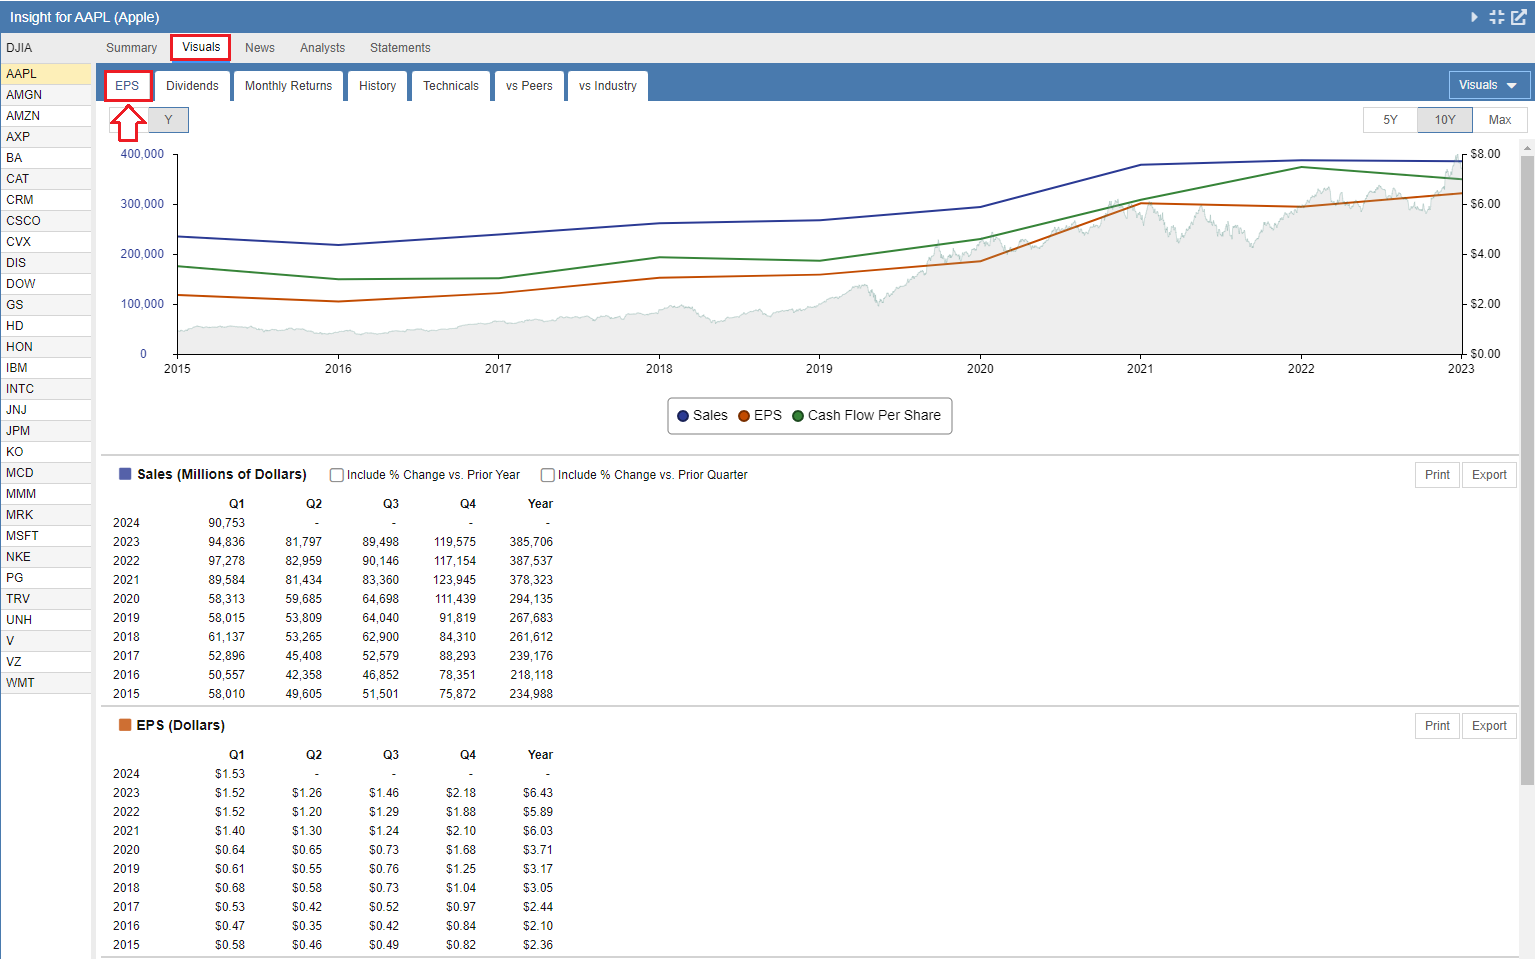The width and height of the screenshot is (1535, 959).
Task: Show the History sub-tab
Action: coord(377,86)
